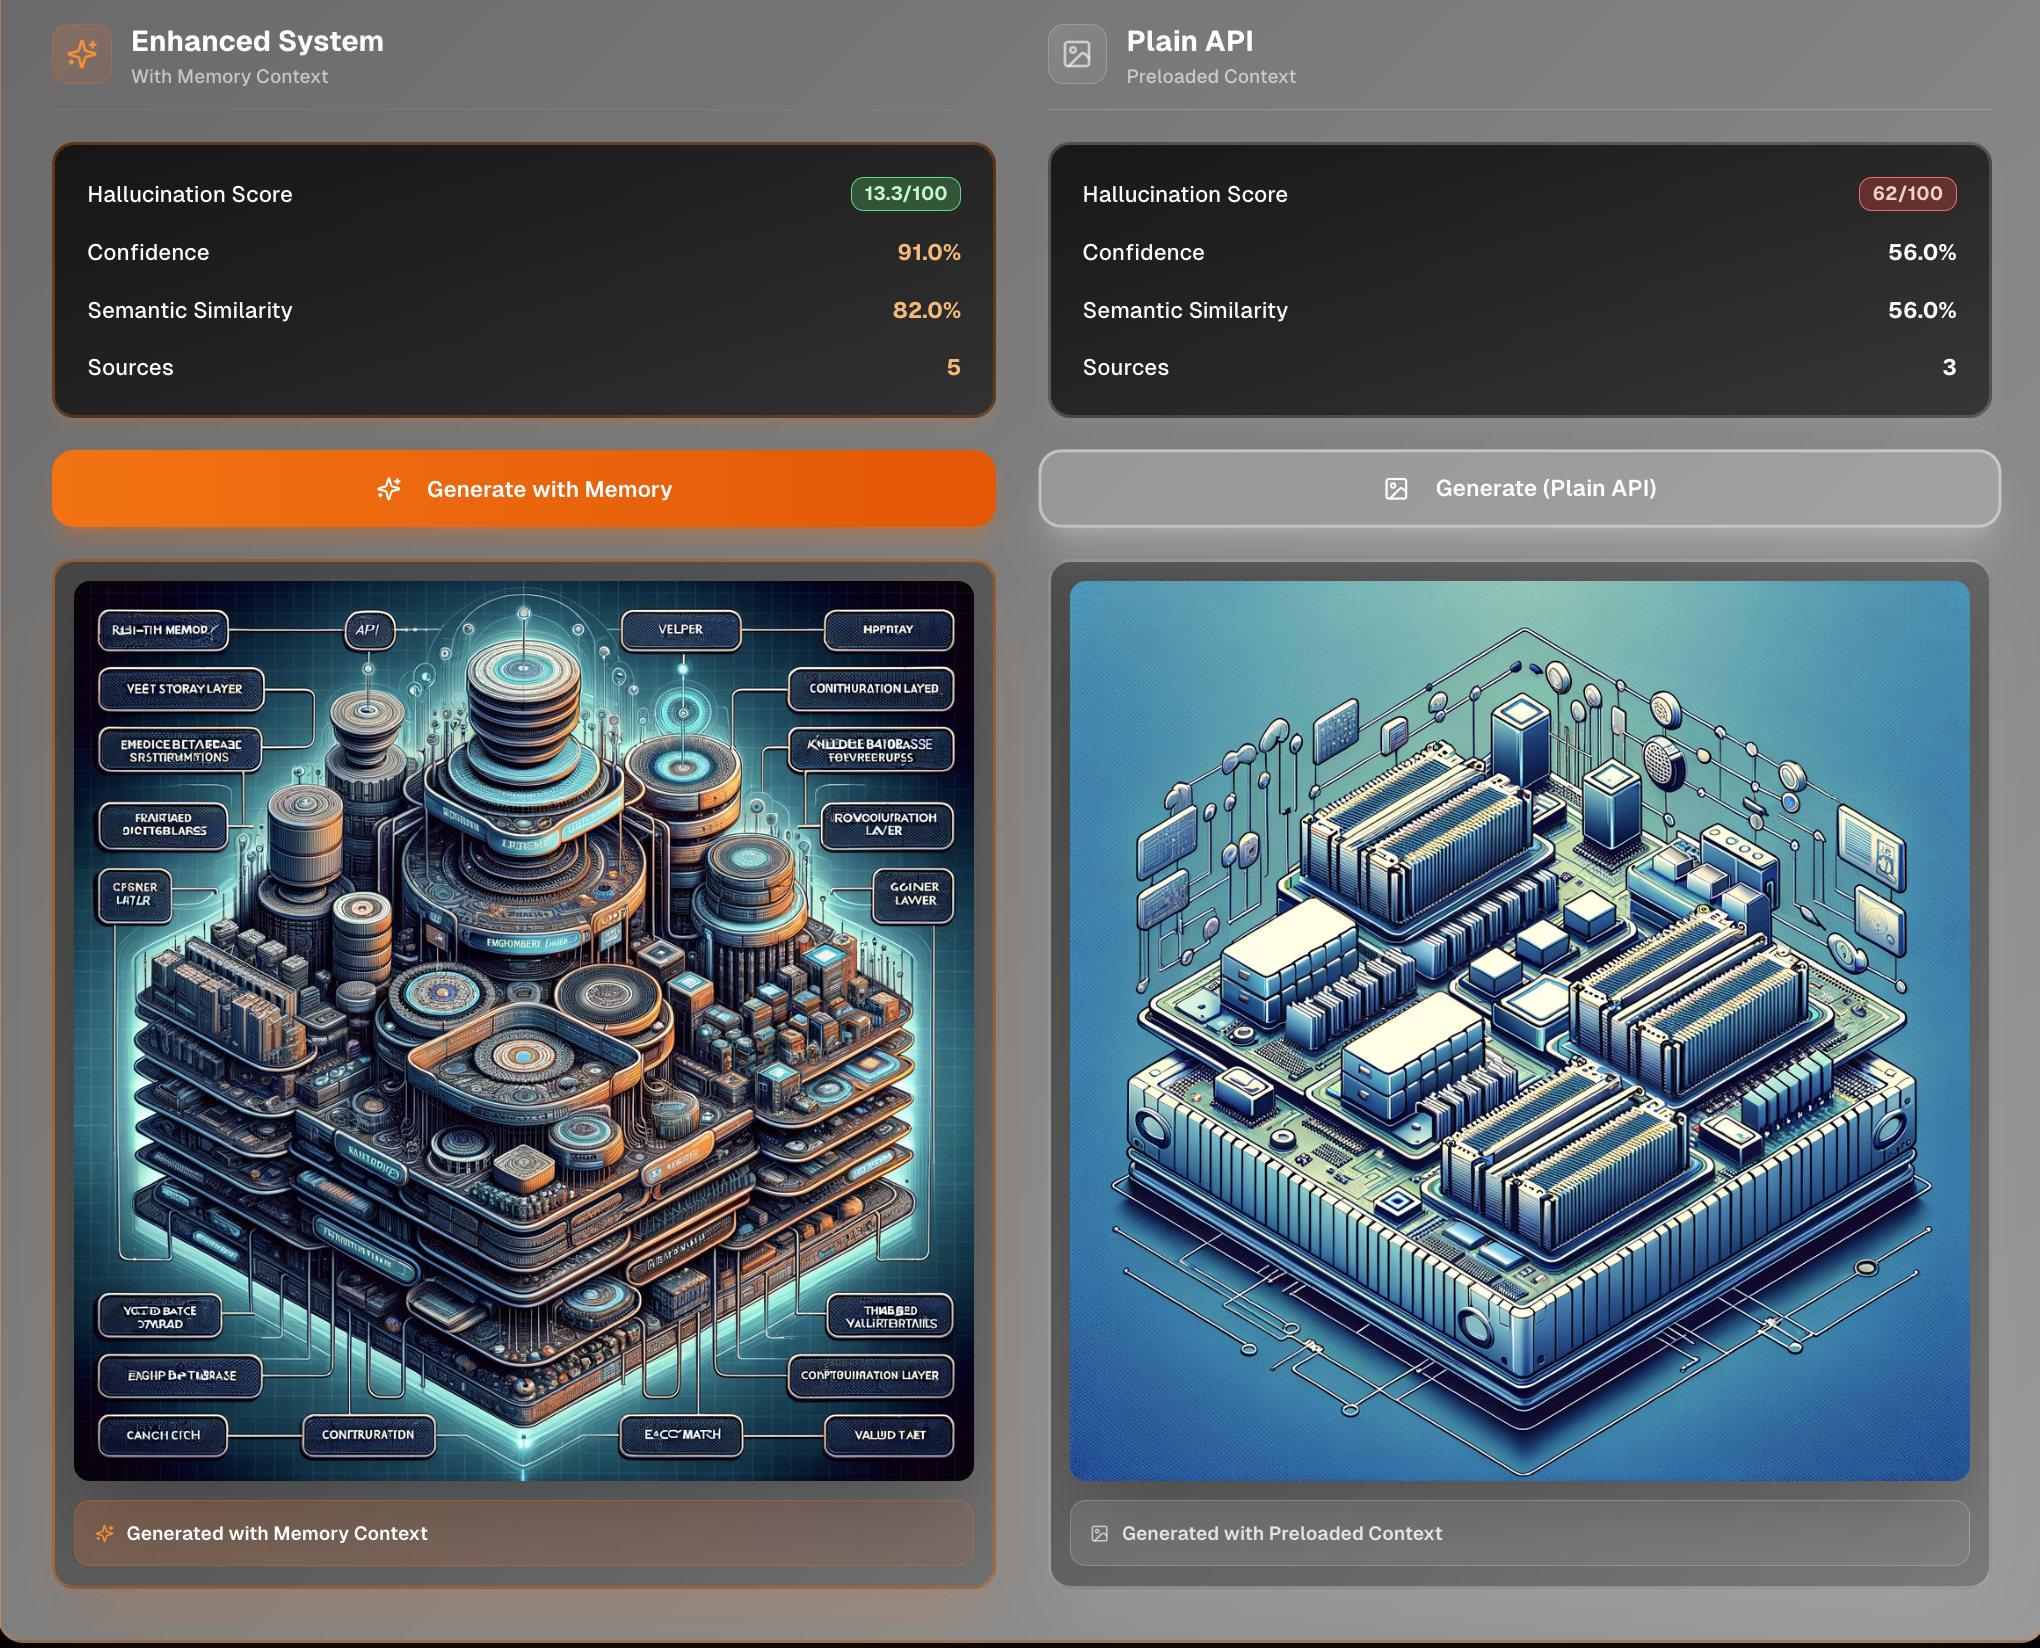Click the Generated with Preloaded Context caption
The height and width of the screenshot is (1648, 2040).
click(x=1281, y=1533)
